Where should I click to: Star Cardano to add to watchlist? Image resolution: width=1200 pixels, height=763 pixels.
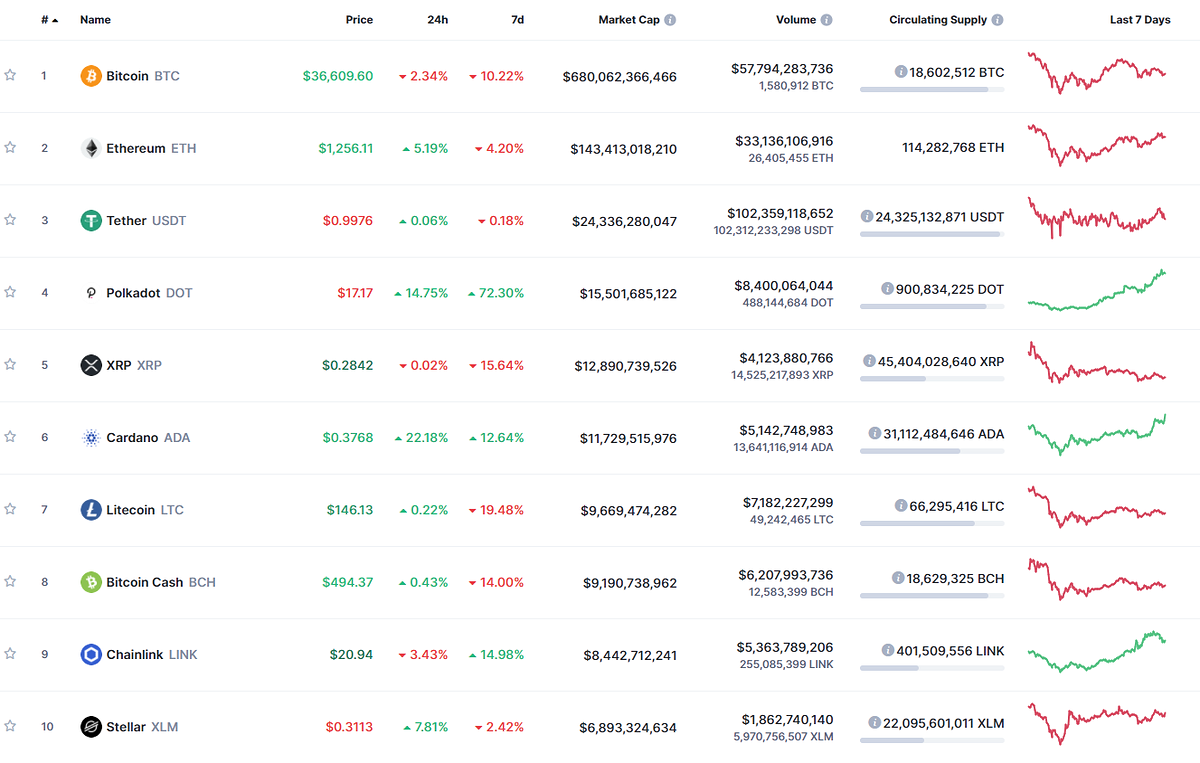coord(10,436)
